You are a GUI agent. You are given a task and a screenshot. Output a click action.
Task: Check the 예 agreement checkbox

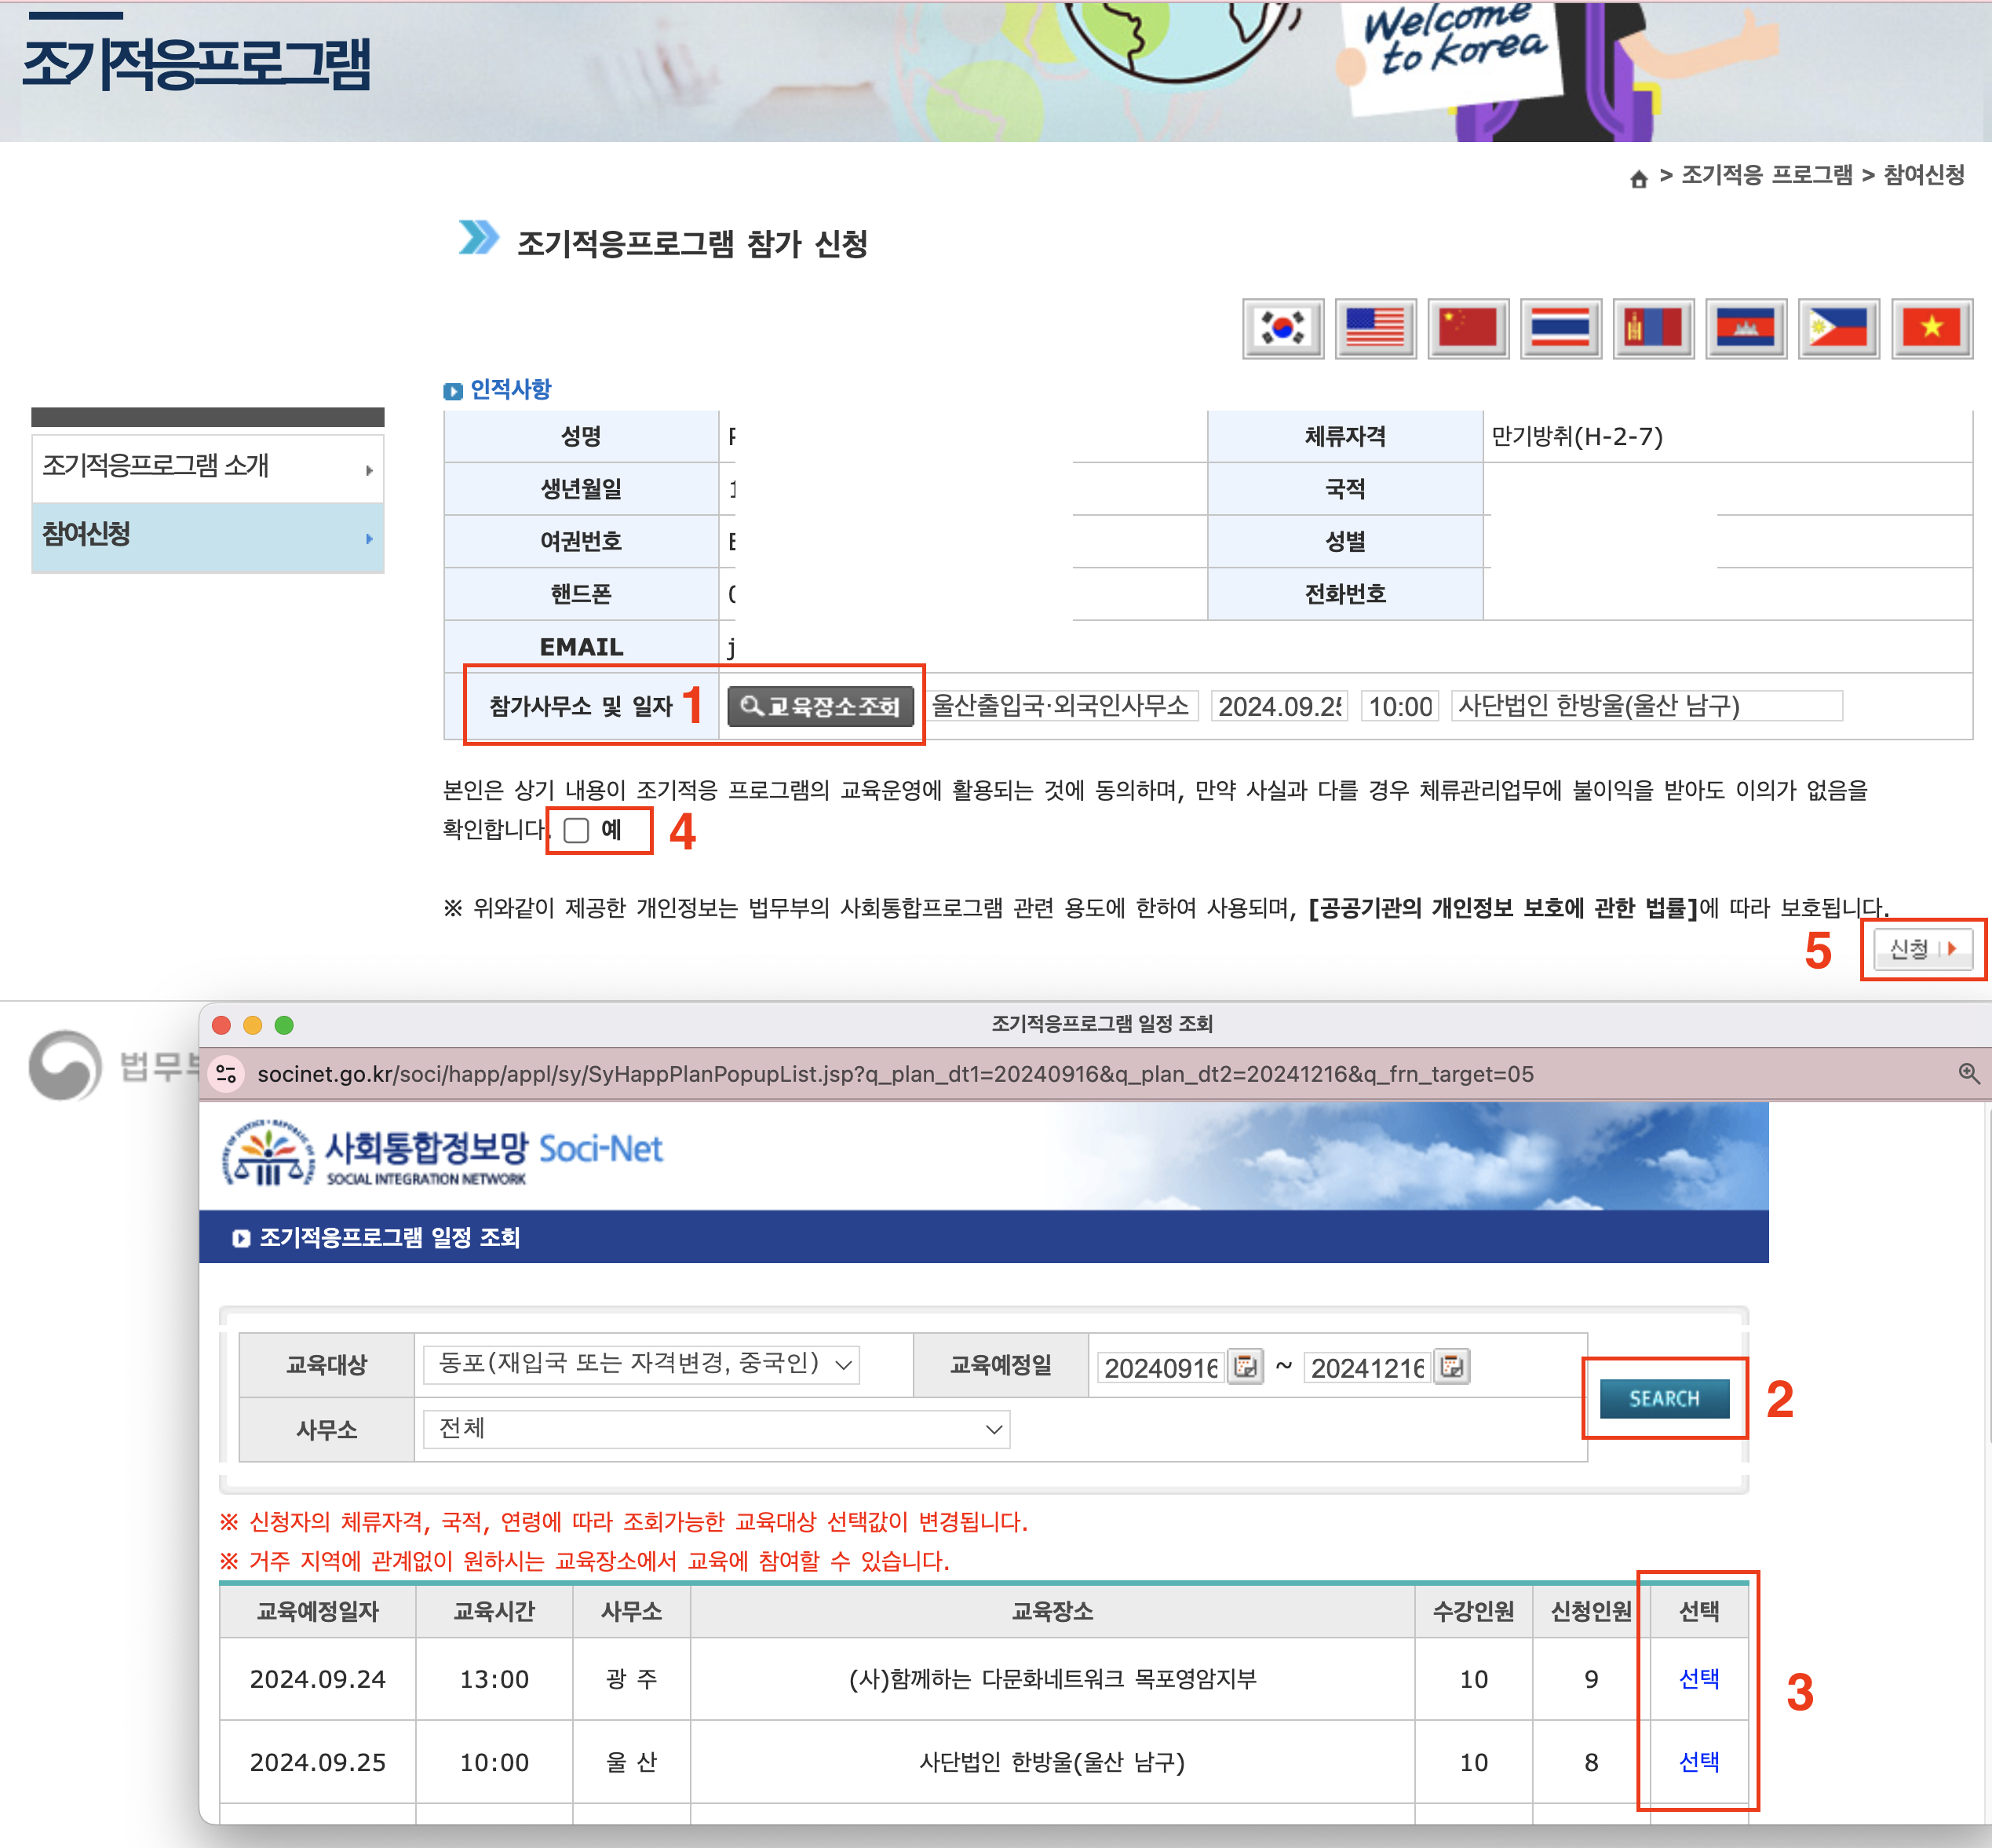click(577, 830)
